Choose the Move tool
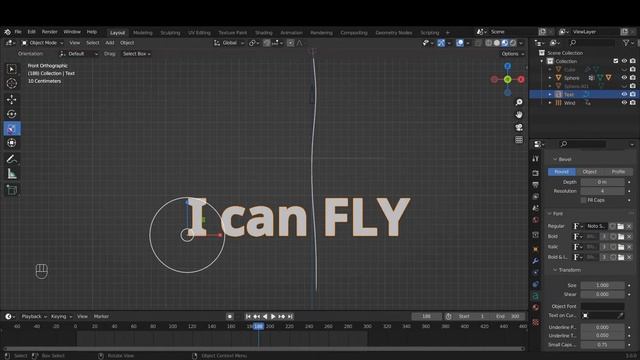 coord(11,99)
